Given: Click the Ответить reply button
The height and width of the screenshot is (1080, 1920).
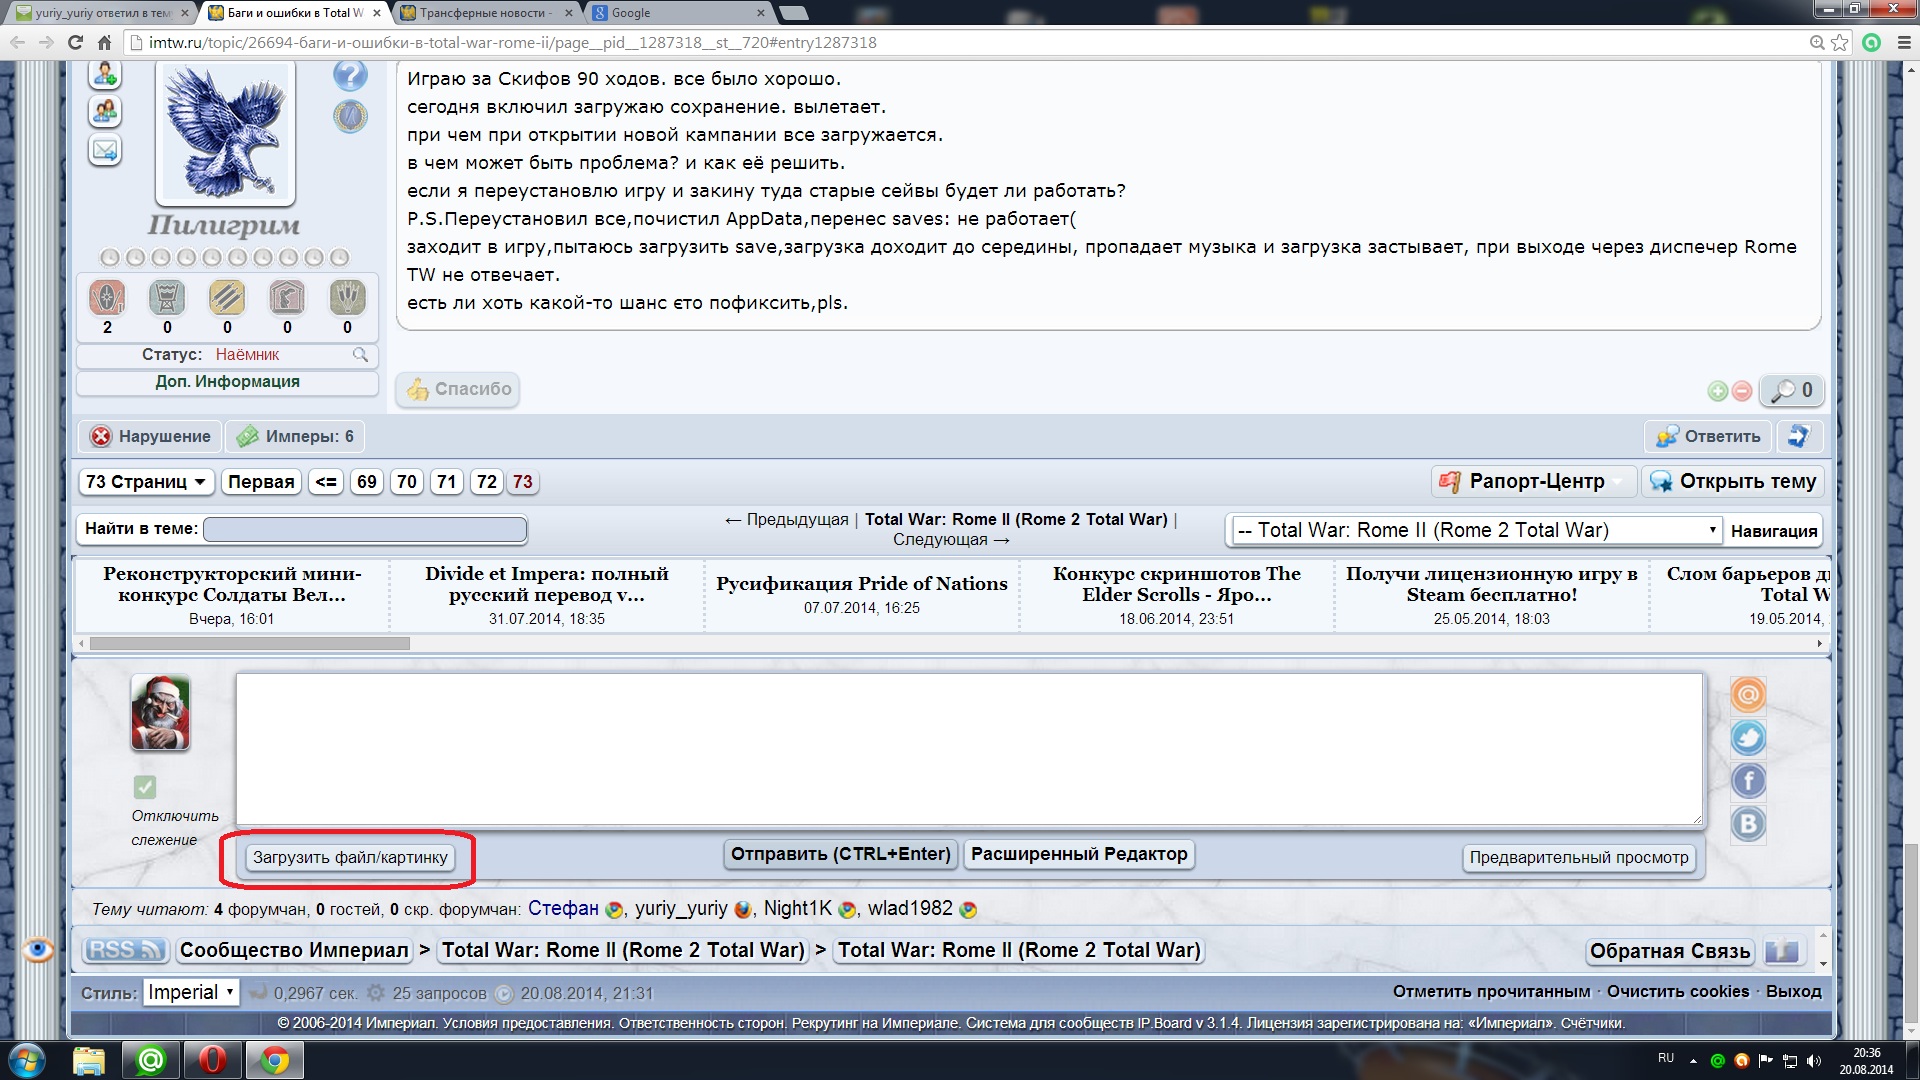Looking at the screenshot, I should click(x=1707, y=436).
